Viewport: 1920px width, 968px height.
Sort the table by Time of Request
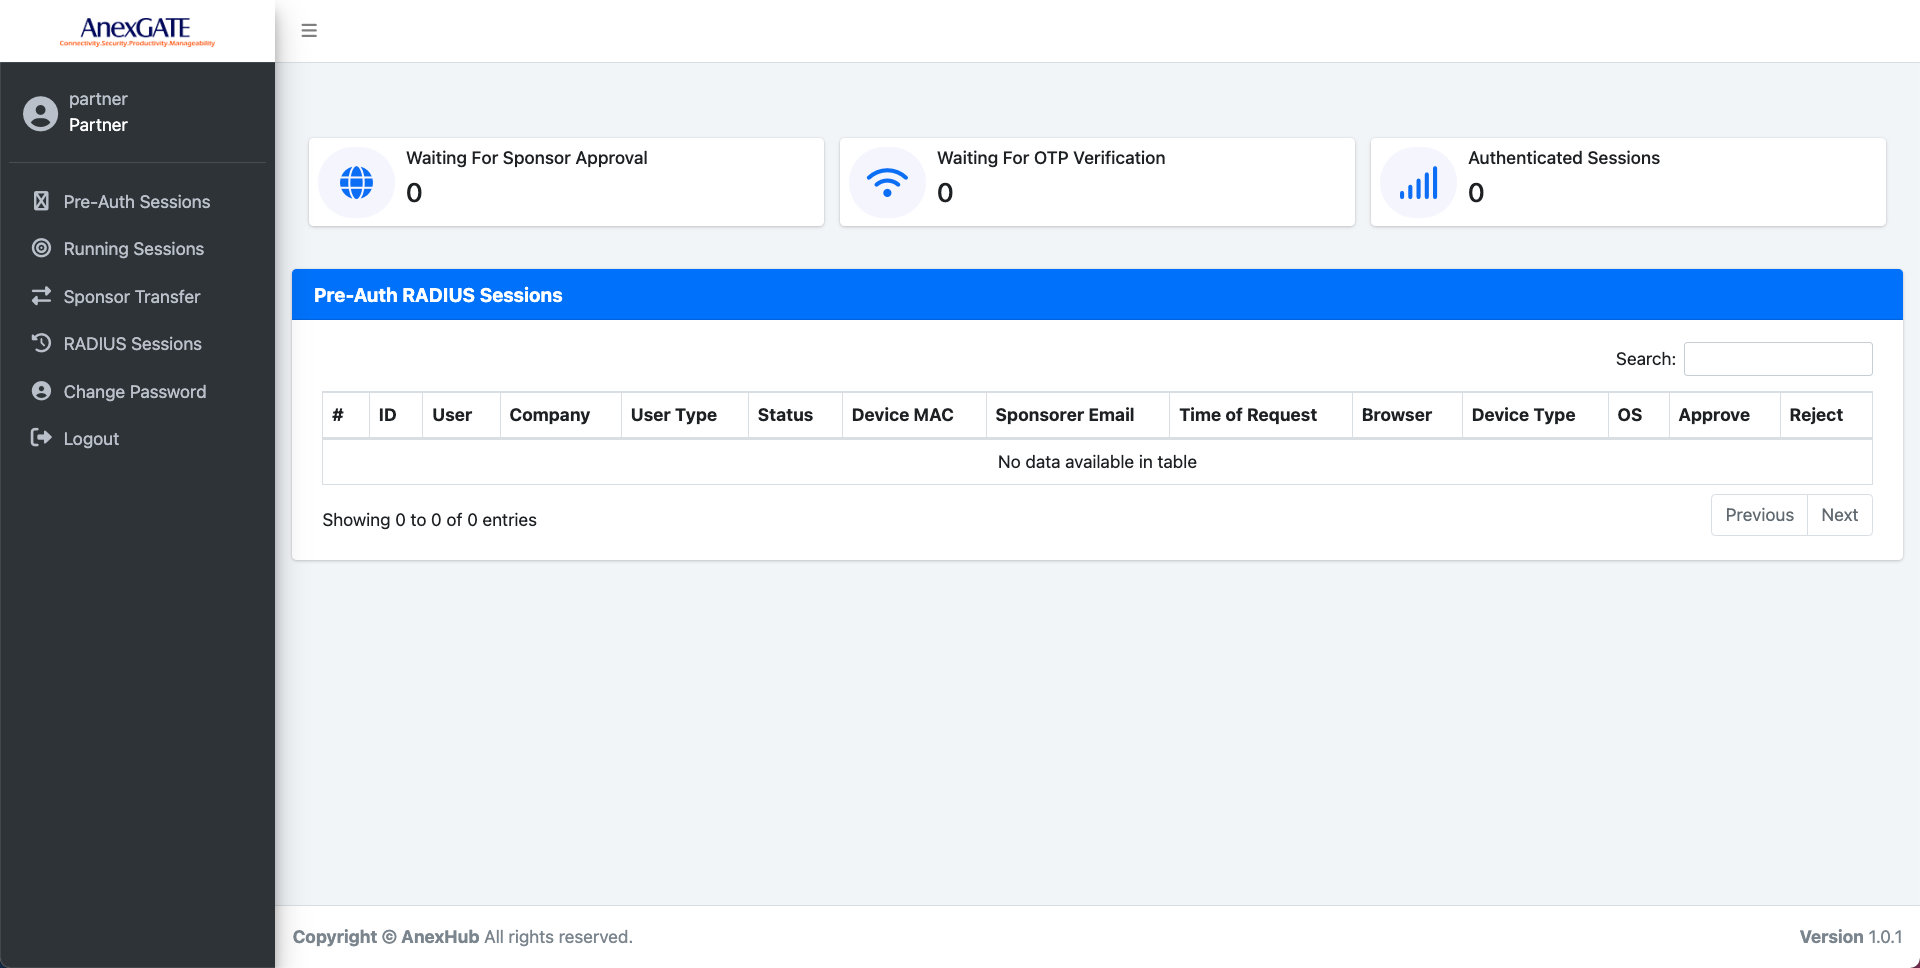click(x=1248, y=415)
